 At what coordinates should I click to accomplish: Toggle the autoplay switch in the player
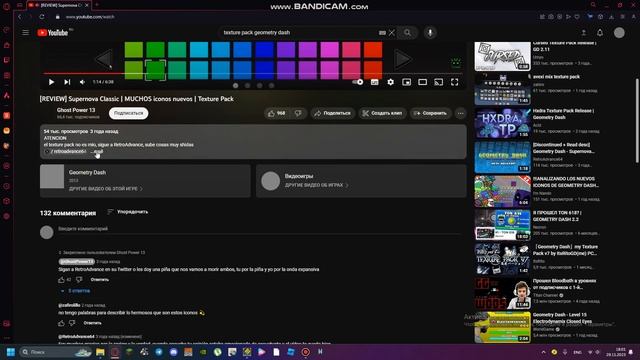358,82
